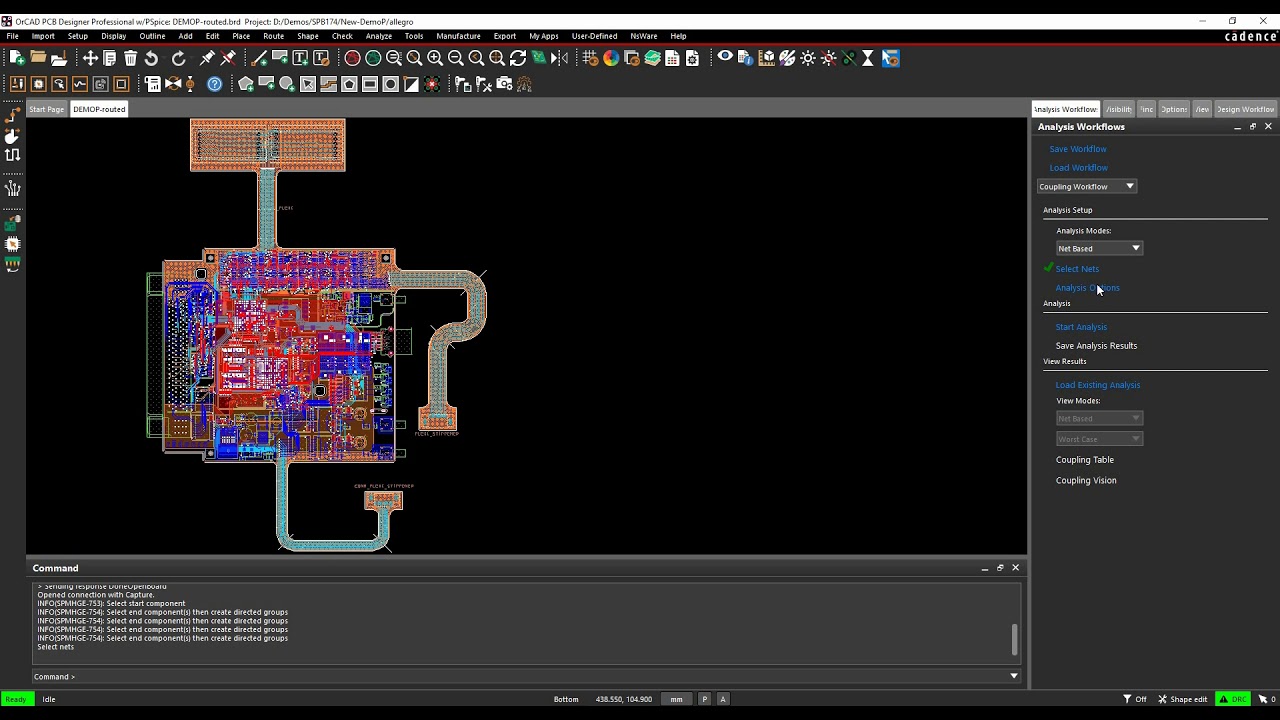This screenshot has width=1280, height=720.
Task: Click the Select Nets link
Action: tap(1077, 269)
